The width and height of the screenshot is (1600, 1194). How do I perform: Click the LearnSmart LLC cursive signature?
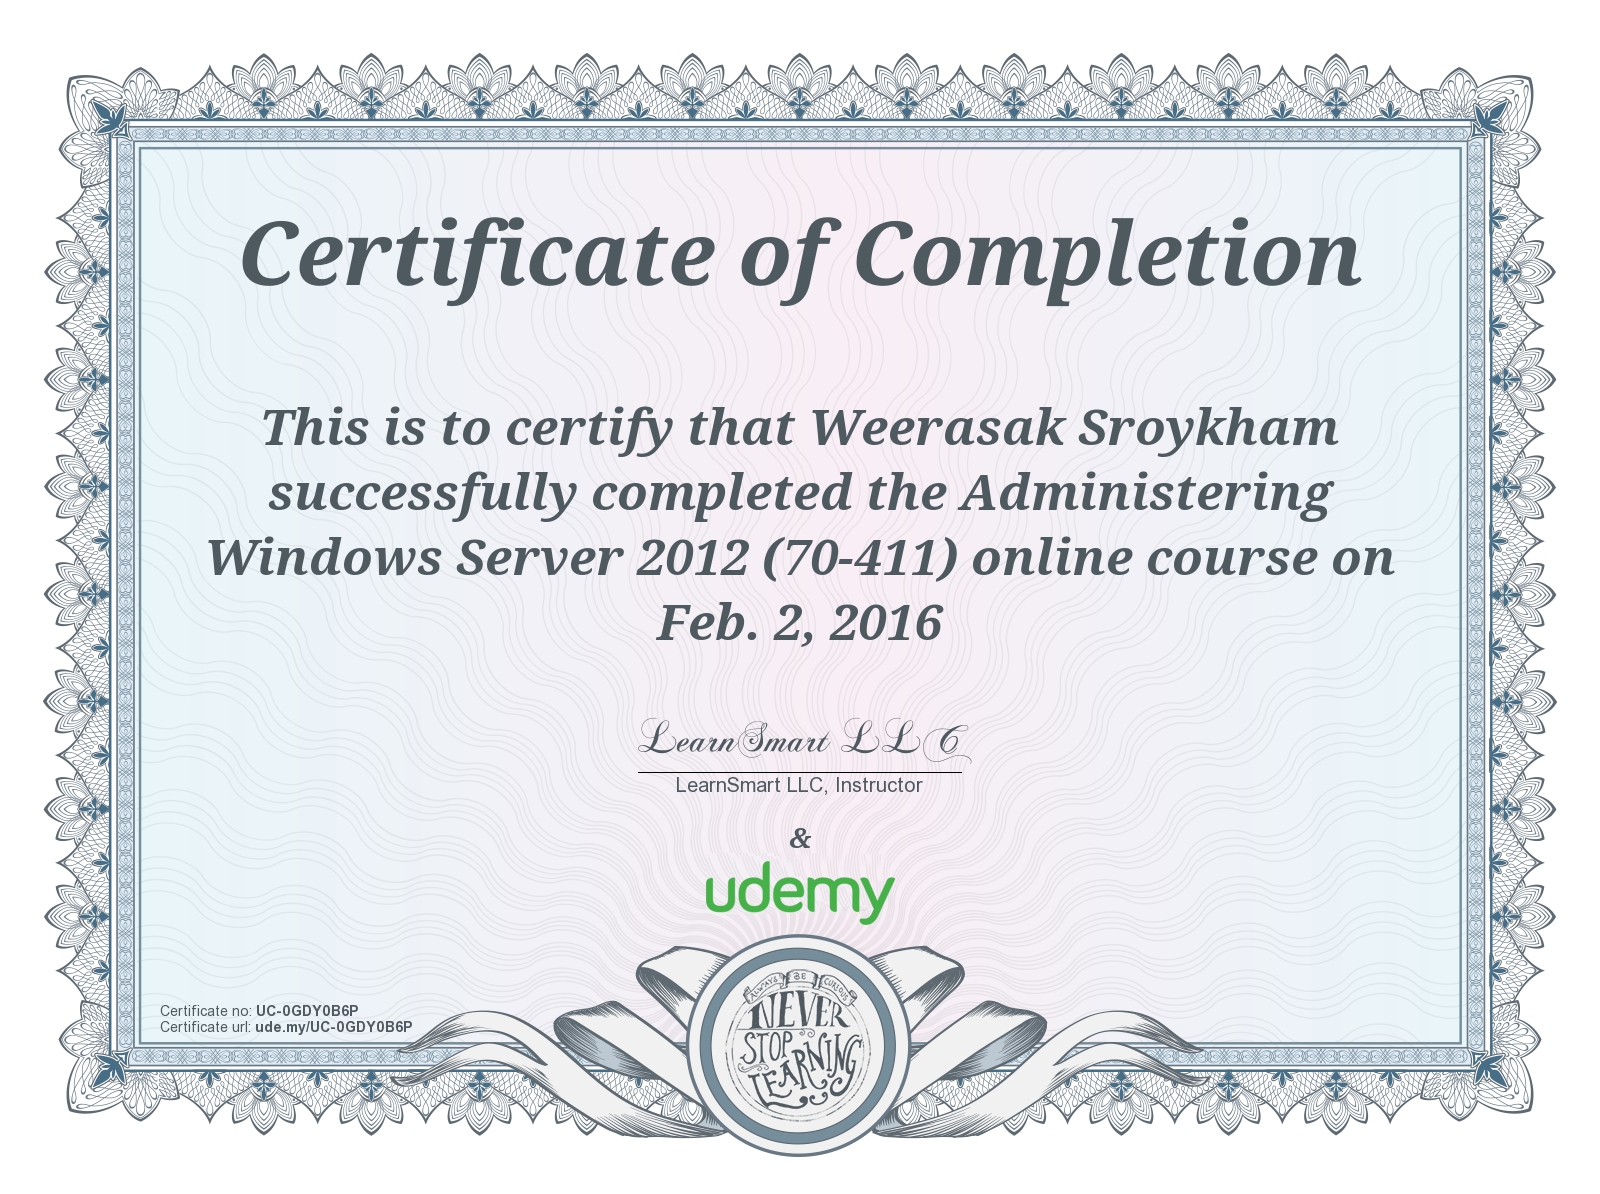pyautogui.click(x=802, y=741)
